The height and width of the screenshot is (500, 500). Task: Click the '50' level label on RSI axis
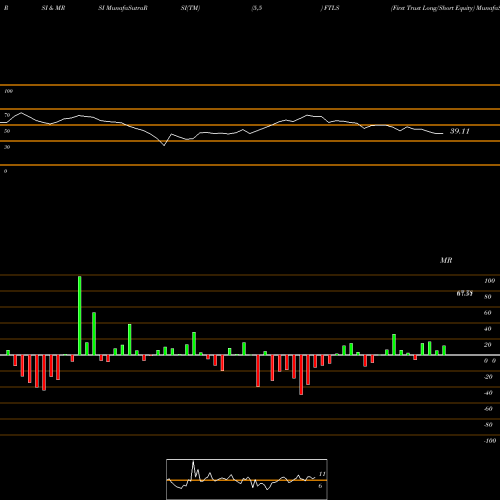click(x=7, y=131)
